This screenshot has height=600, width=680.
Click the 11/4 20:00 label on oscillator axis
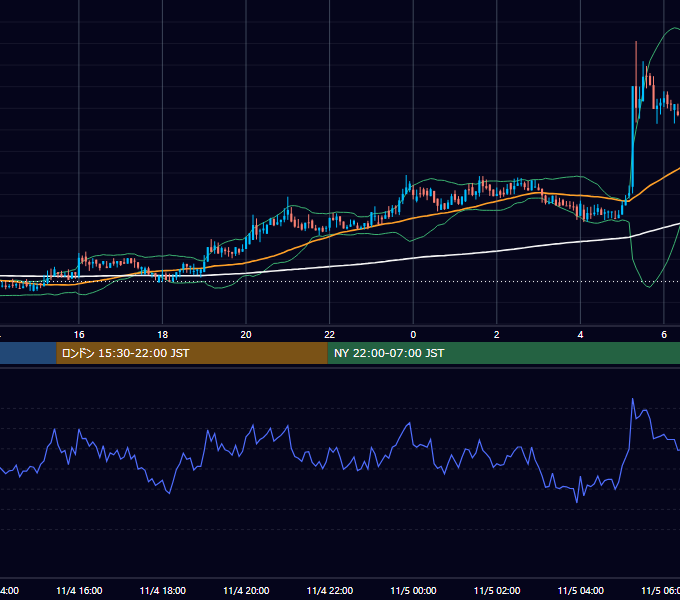point(246,590)
